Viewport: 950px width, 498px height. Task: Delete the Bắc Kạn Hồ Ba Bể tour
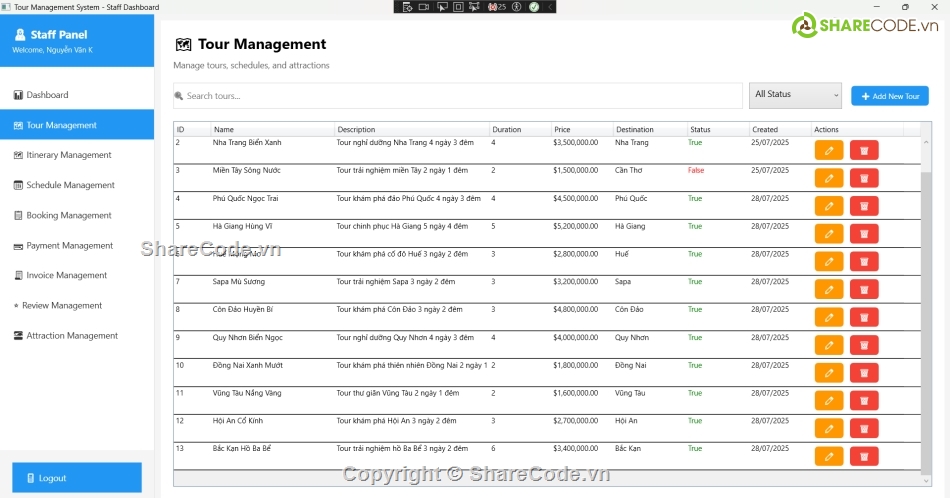point(864,456)
